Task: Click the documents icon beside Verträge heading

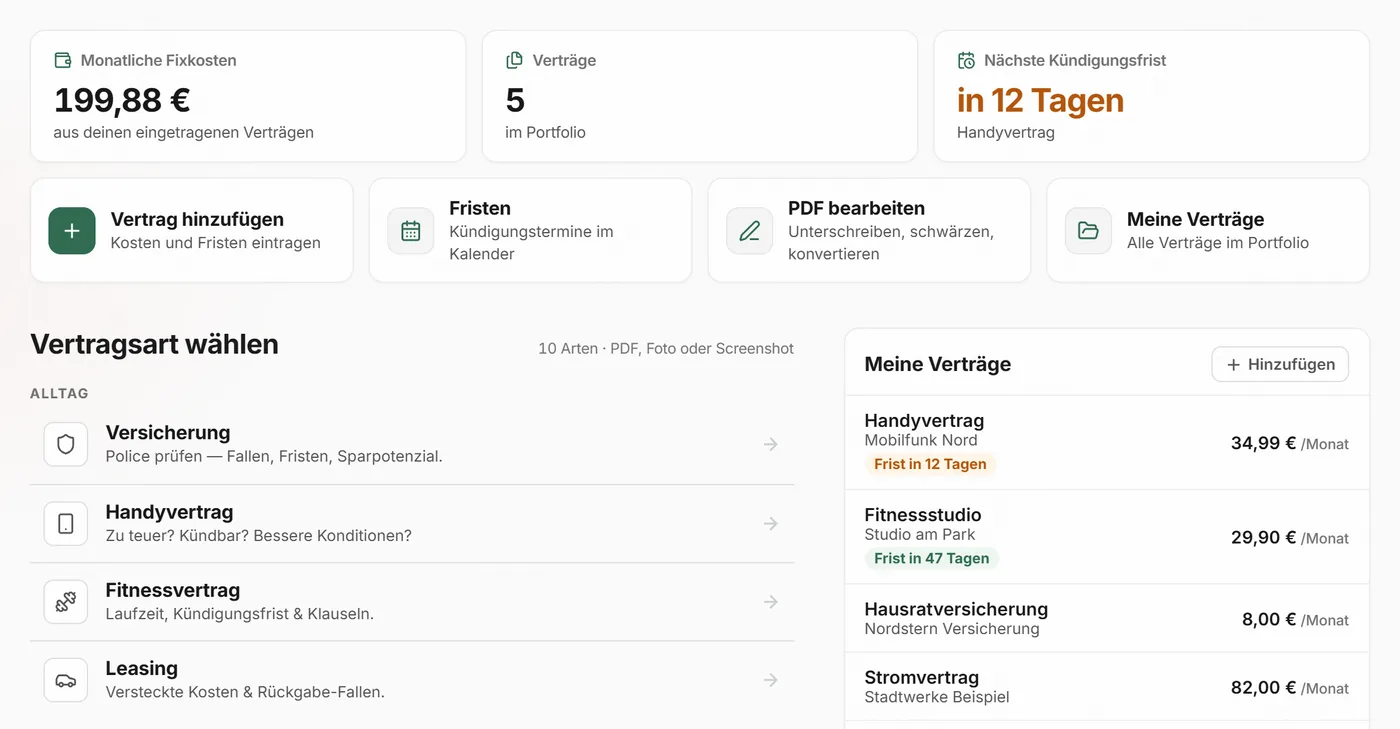Action: (x=515, y=60)
